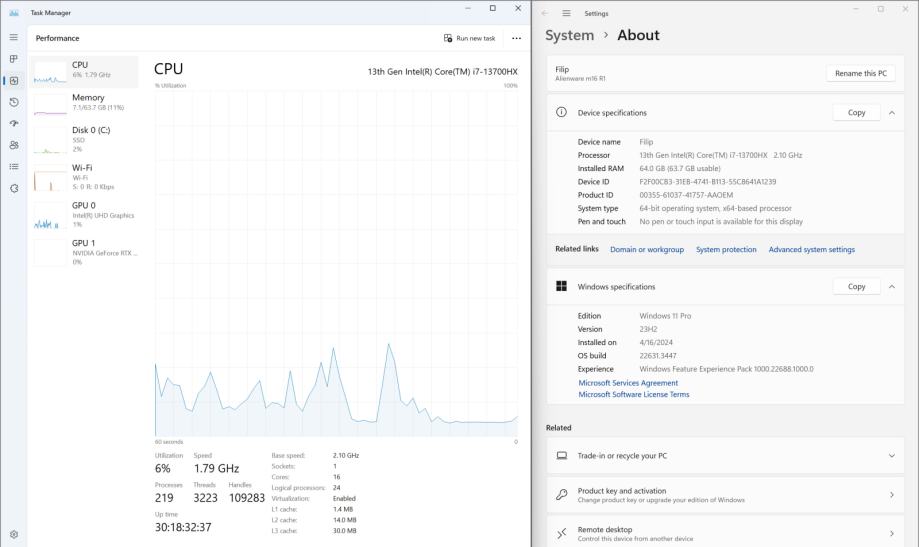Viewport: 919px width, 547px height.
Task: Open the Services page icon
Action: pyautogui.click(x=13, y=188)
